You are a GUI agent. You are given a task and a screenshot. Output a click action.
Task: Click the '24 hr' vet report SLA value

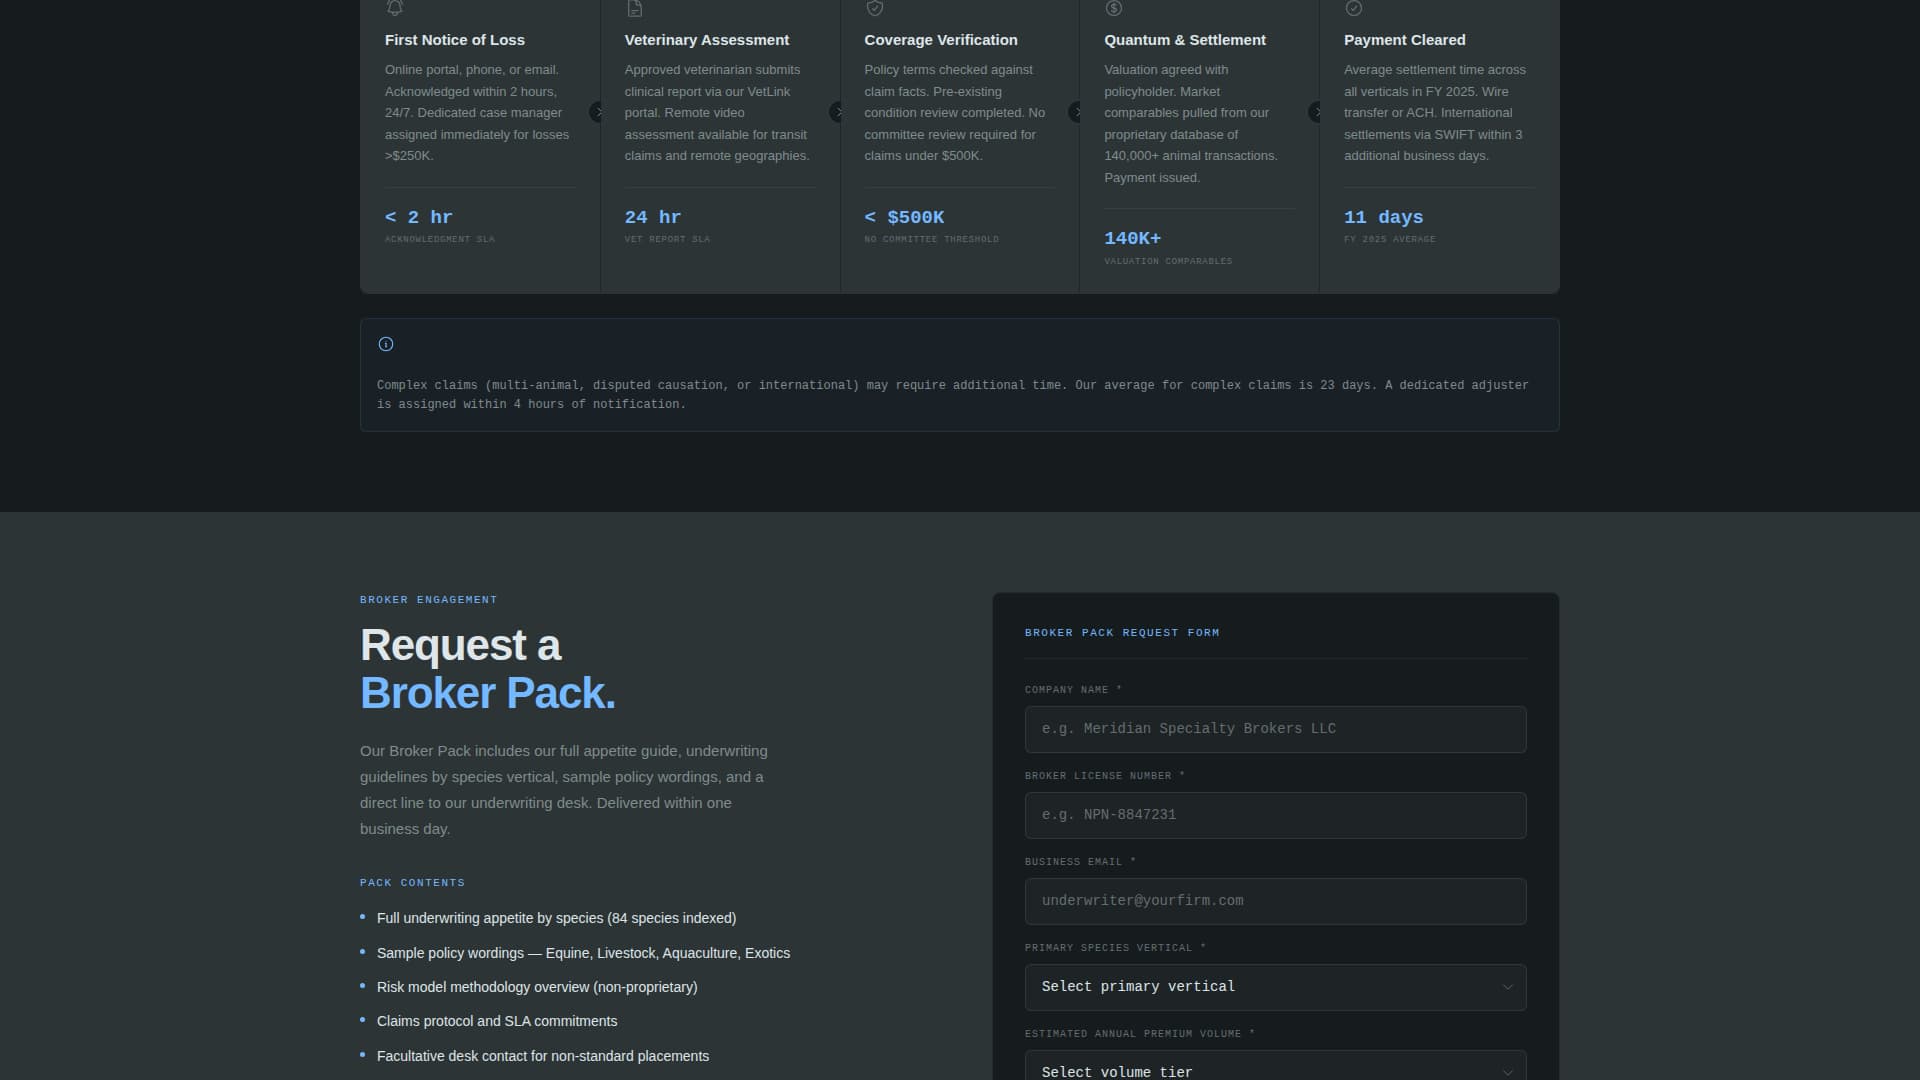click(x=653, y=217)
